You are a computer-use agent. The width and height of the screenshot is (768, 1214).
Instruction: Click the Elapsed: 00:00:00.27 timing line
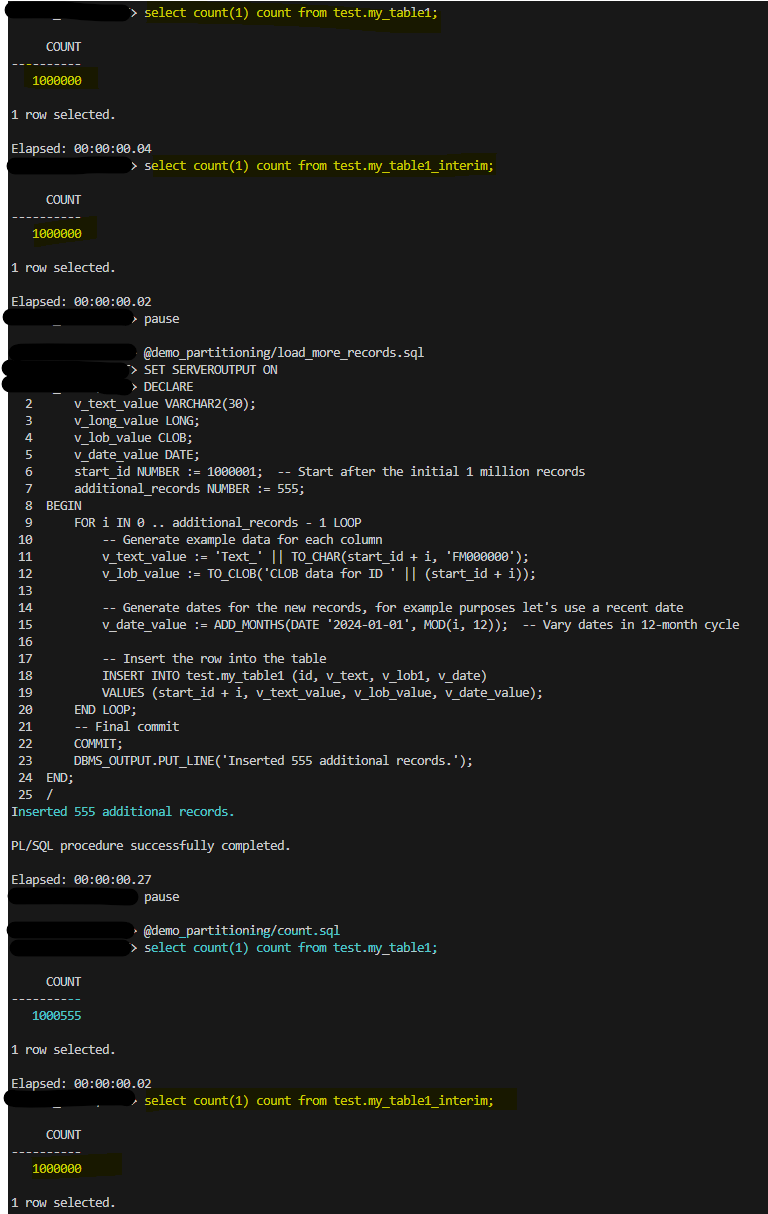(81, 879)
